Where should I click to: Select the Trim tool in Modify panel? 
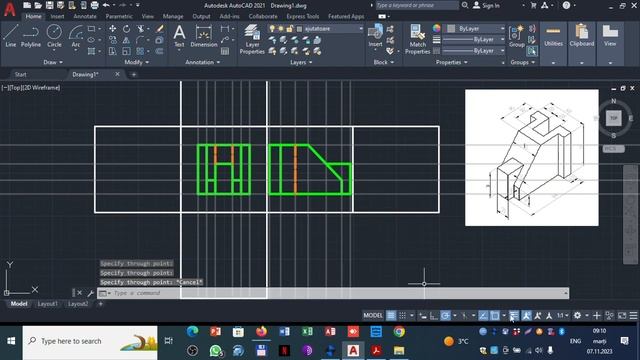tap(140, 29)
